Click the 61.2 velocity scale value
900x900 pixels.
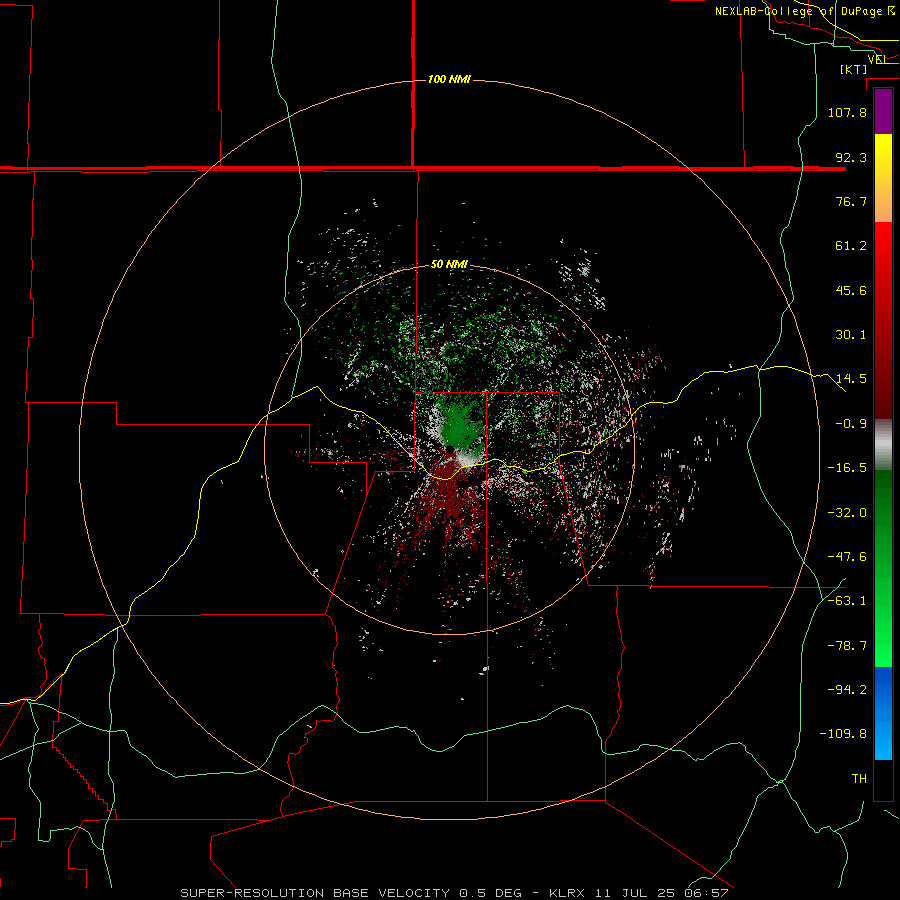[x=851, y=246]
